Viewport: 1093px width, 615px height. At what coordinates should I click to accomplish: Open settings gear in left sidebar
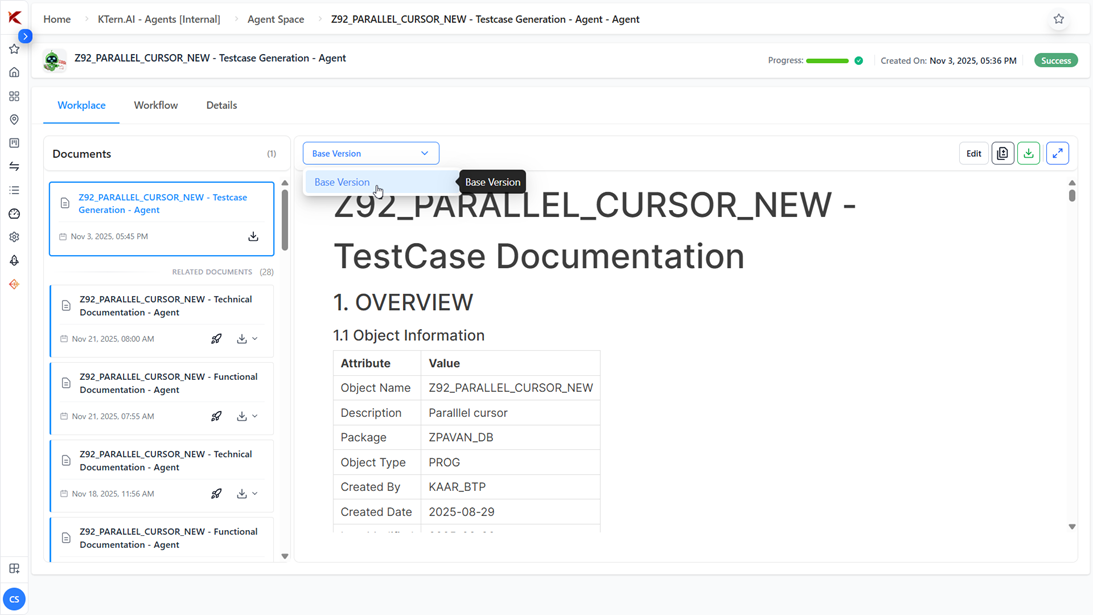coord(14,237)
